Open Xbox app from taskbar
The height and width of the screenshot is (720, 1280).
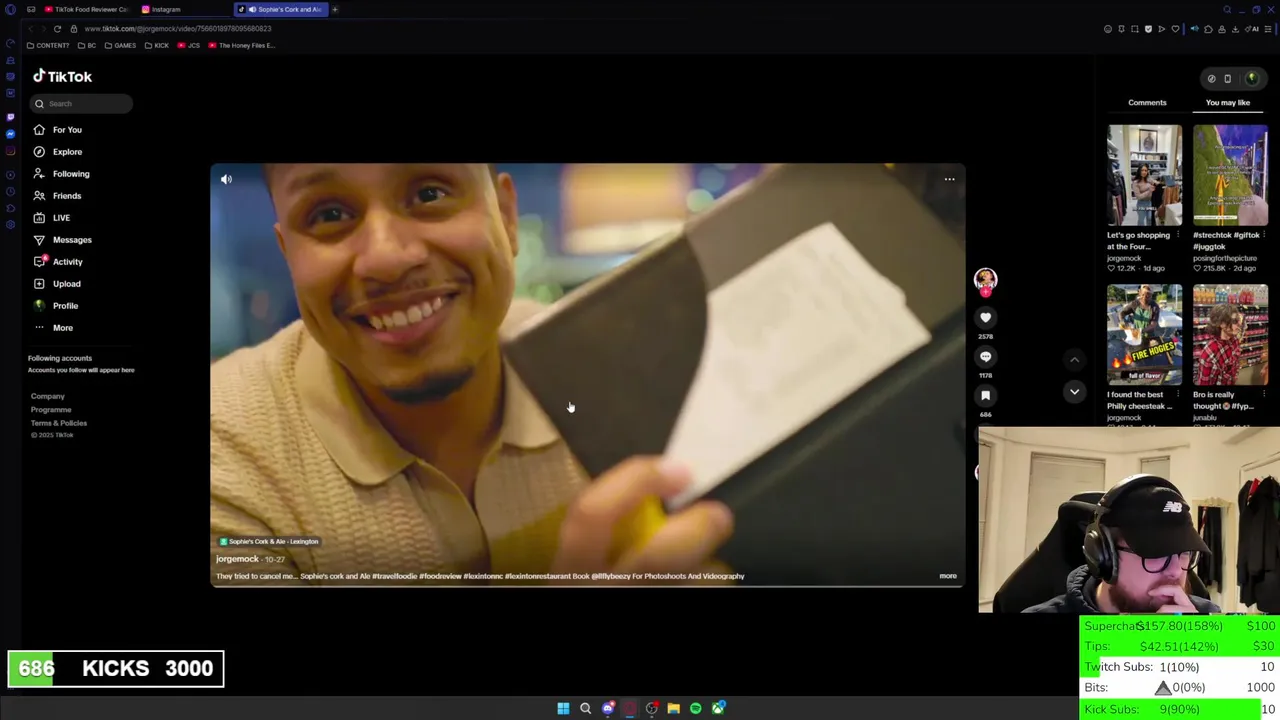pyautogui.click(x=717, y=708)
